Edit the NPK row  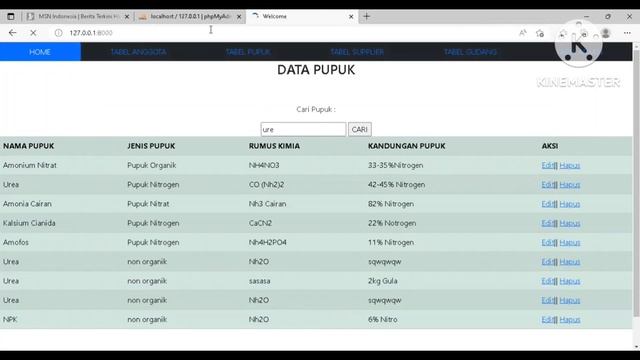[548, 319]
